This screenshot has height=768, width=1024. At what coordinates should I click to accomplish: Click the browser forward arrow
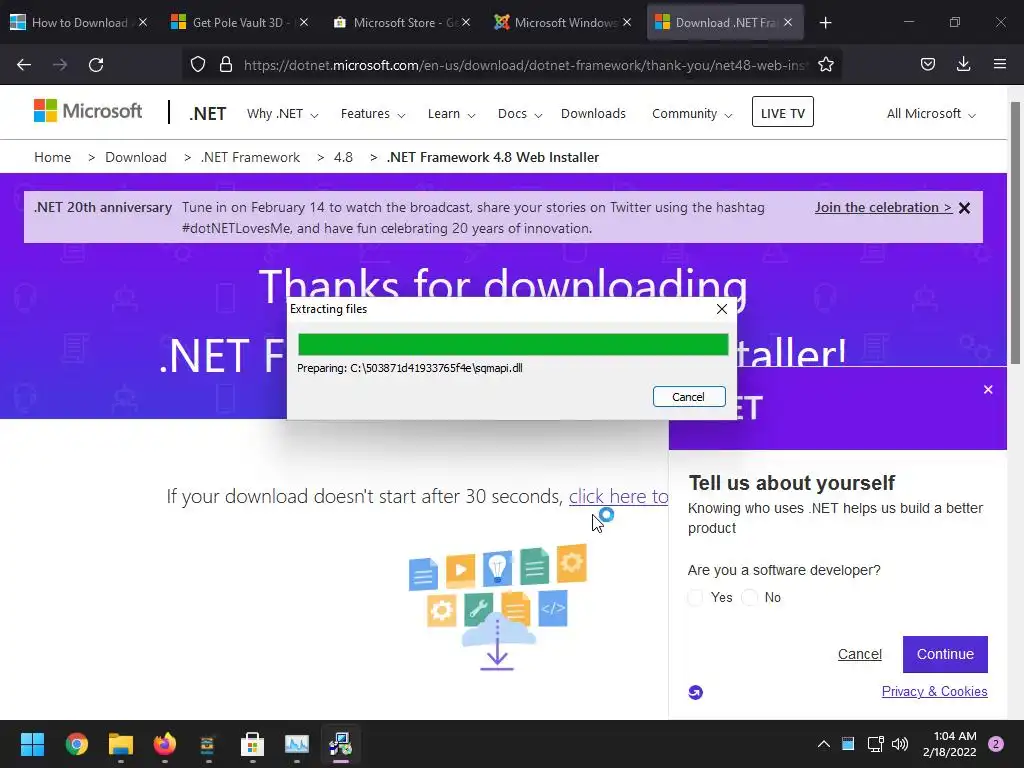click(x=60, y=65)
